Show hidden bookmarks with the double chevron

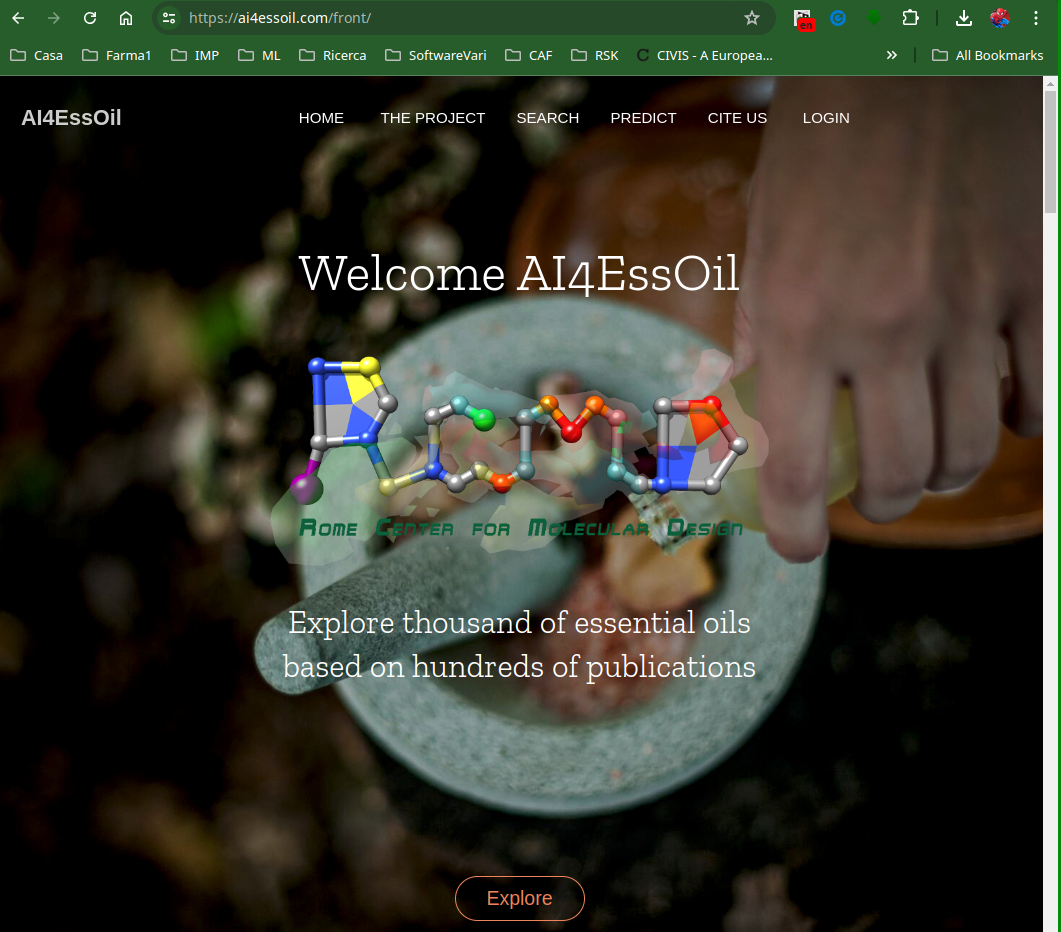[892, 56]
